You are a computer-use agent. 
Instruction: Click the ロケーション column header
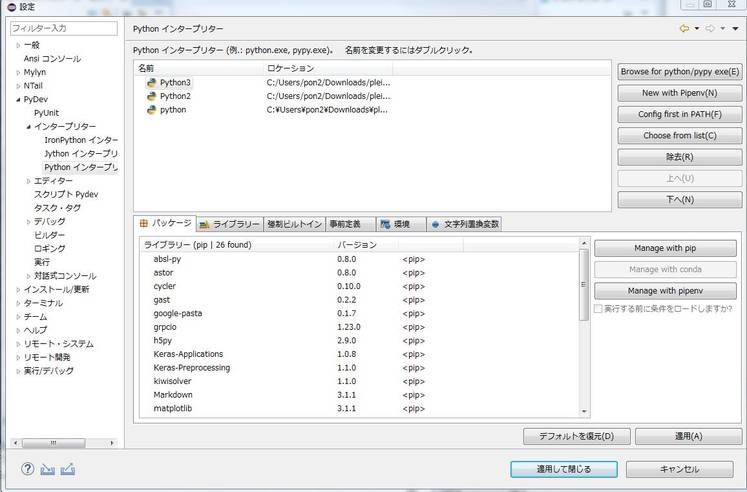328,69
